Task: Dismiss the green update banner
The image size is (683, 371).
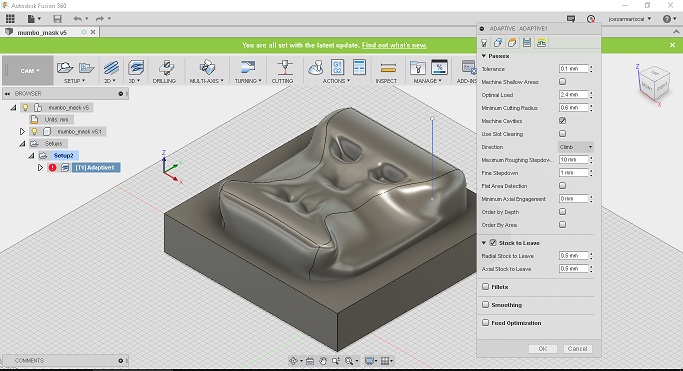Action: 673,45
